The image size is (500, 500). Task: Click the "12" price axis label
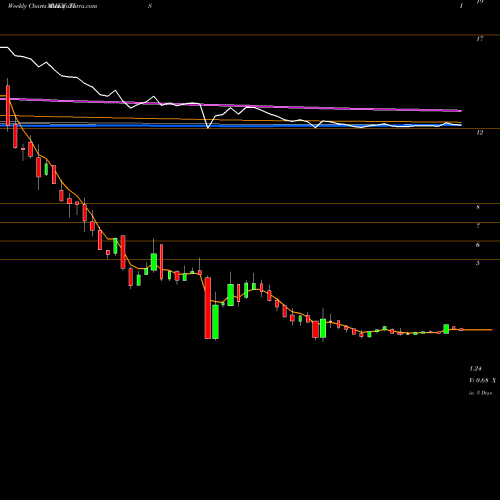tap(479, 133)
